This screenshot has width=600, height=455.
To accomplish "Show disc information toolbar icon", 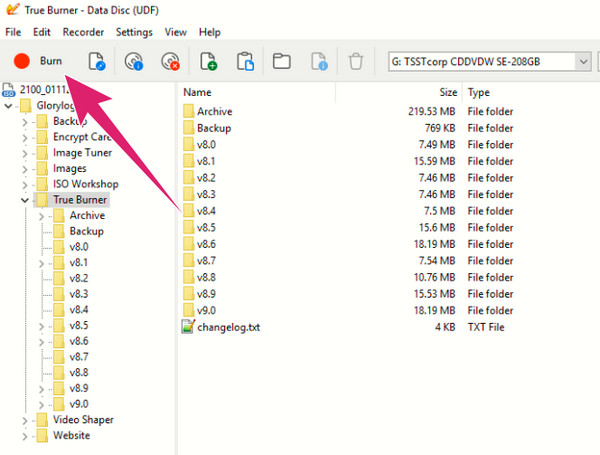I will coord(134,61).
